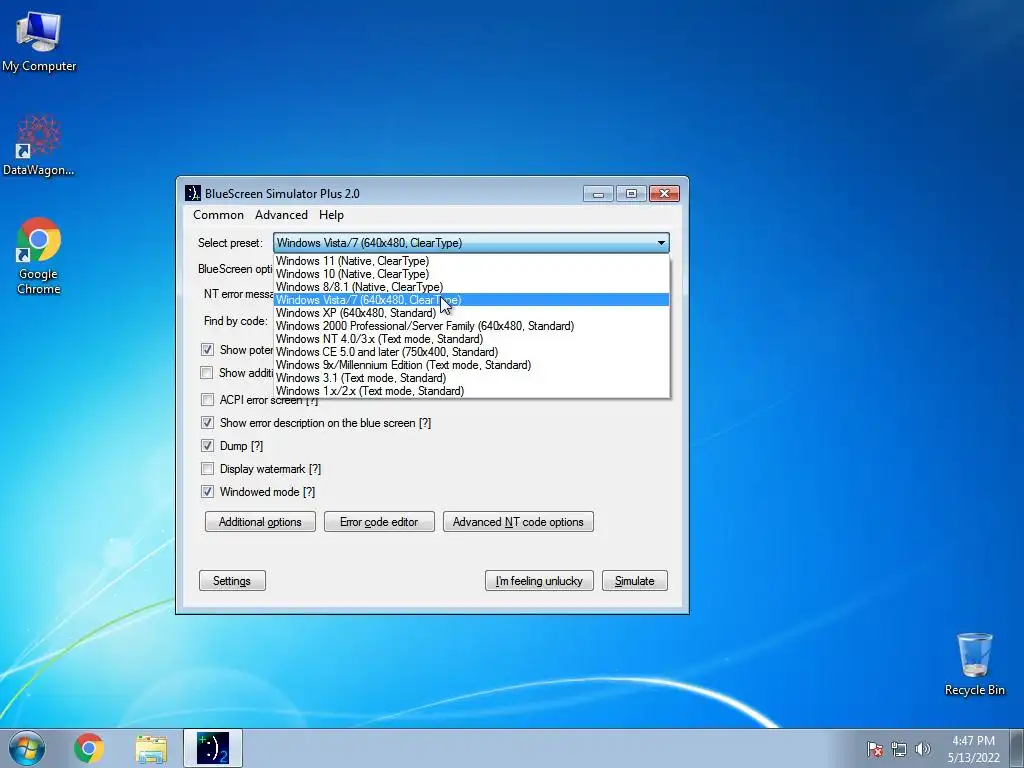
Task: Open volume speaker tray icon
Action: (x=922, y=748)
